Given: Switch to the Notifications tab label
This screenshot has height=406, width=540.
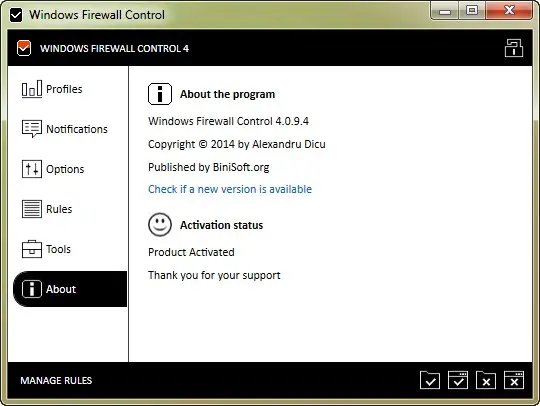Looking at the screenshot, I should [77, 129].
